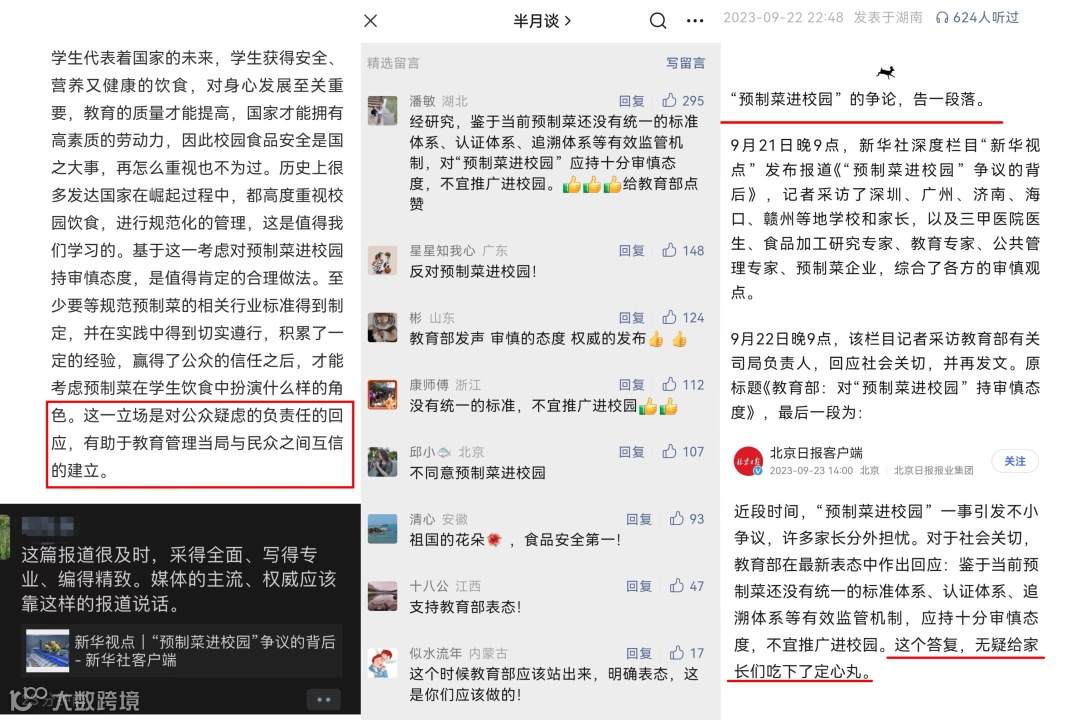This screenshot has width=1080, height=720.
Task: Open the three-dot more options menu
Action: click(x=695, y=21)
